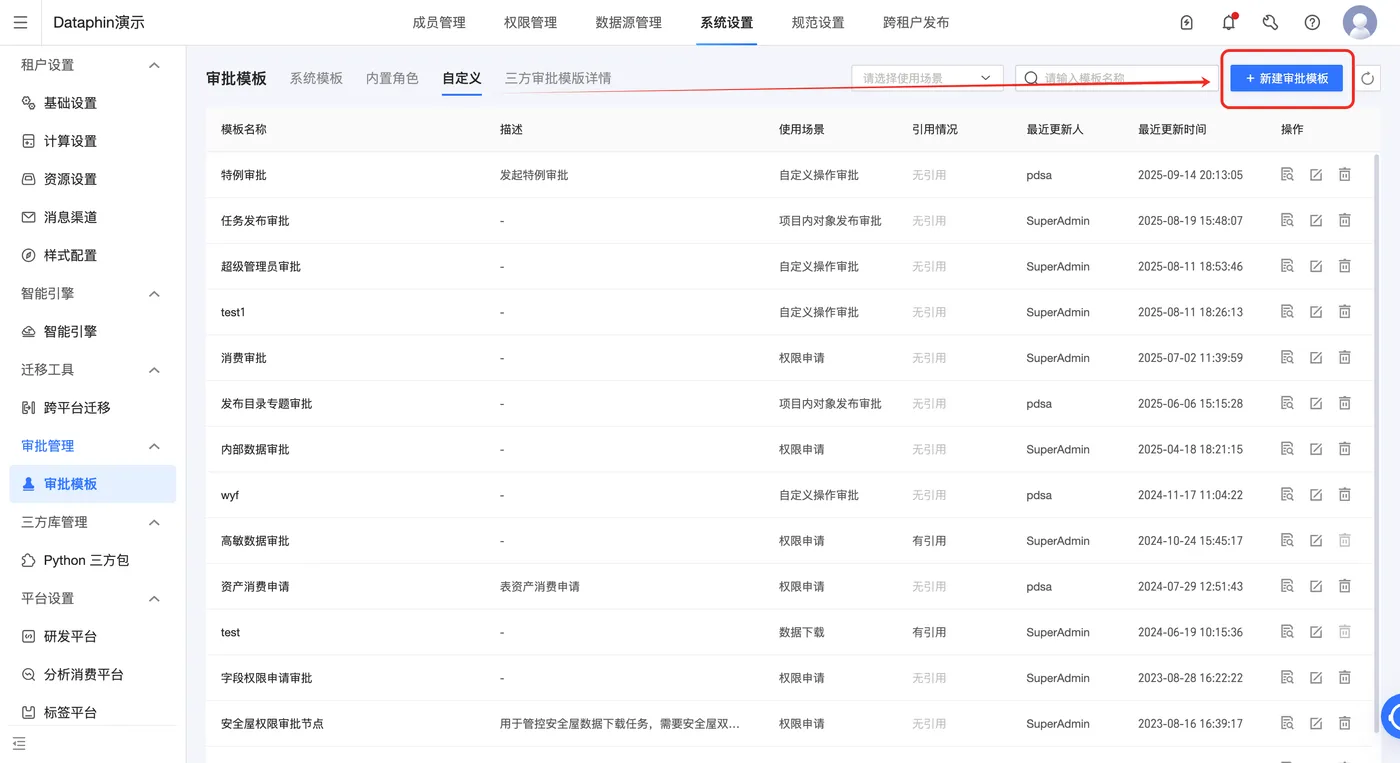Open 计算设置 in the sidebar
This screenshot has width=1400, height=763.
70,141
